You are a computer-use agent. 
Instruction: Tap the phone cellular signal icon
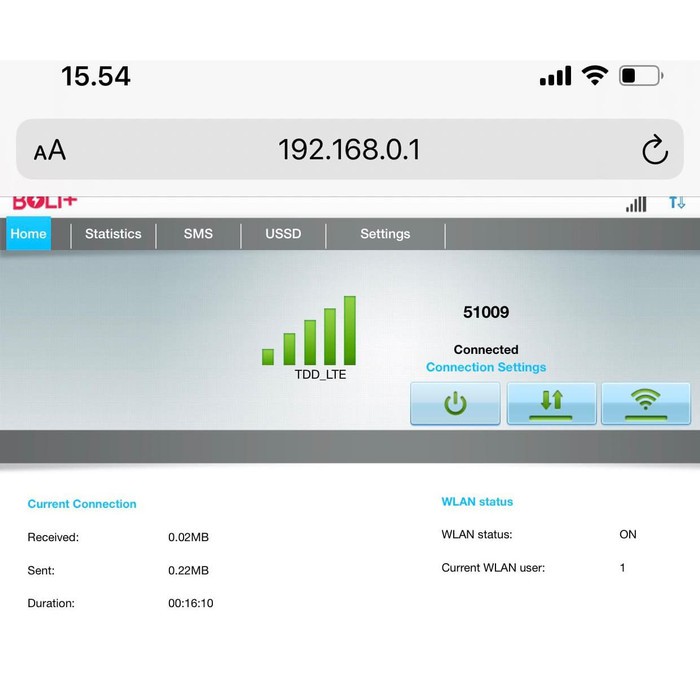coord(555,76)
